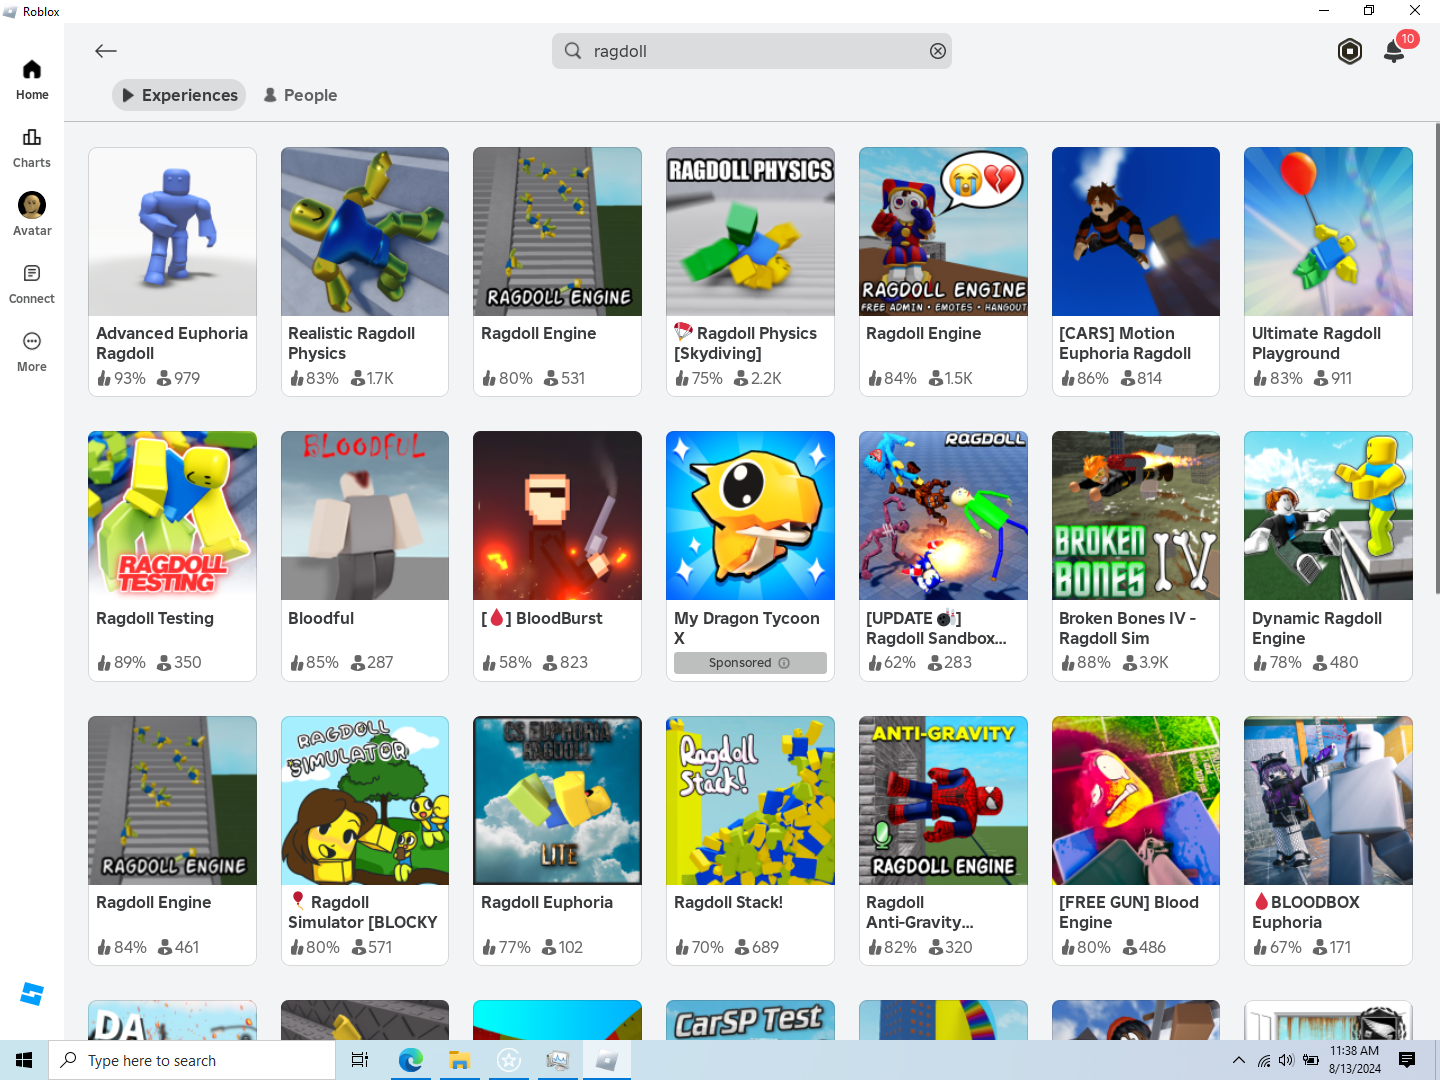Open the Robux balance icon

point(1350,51)
